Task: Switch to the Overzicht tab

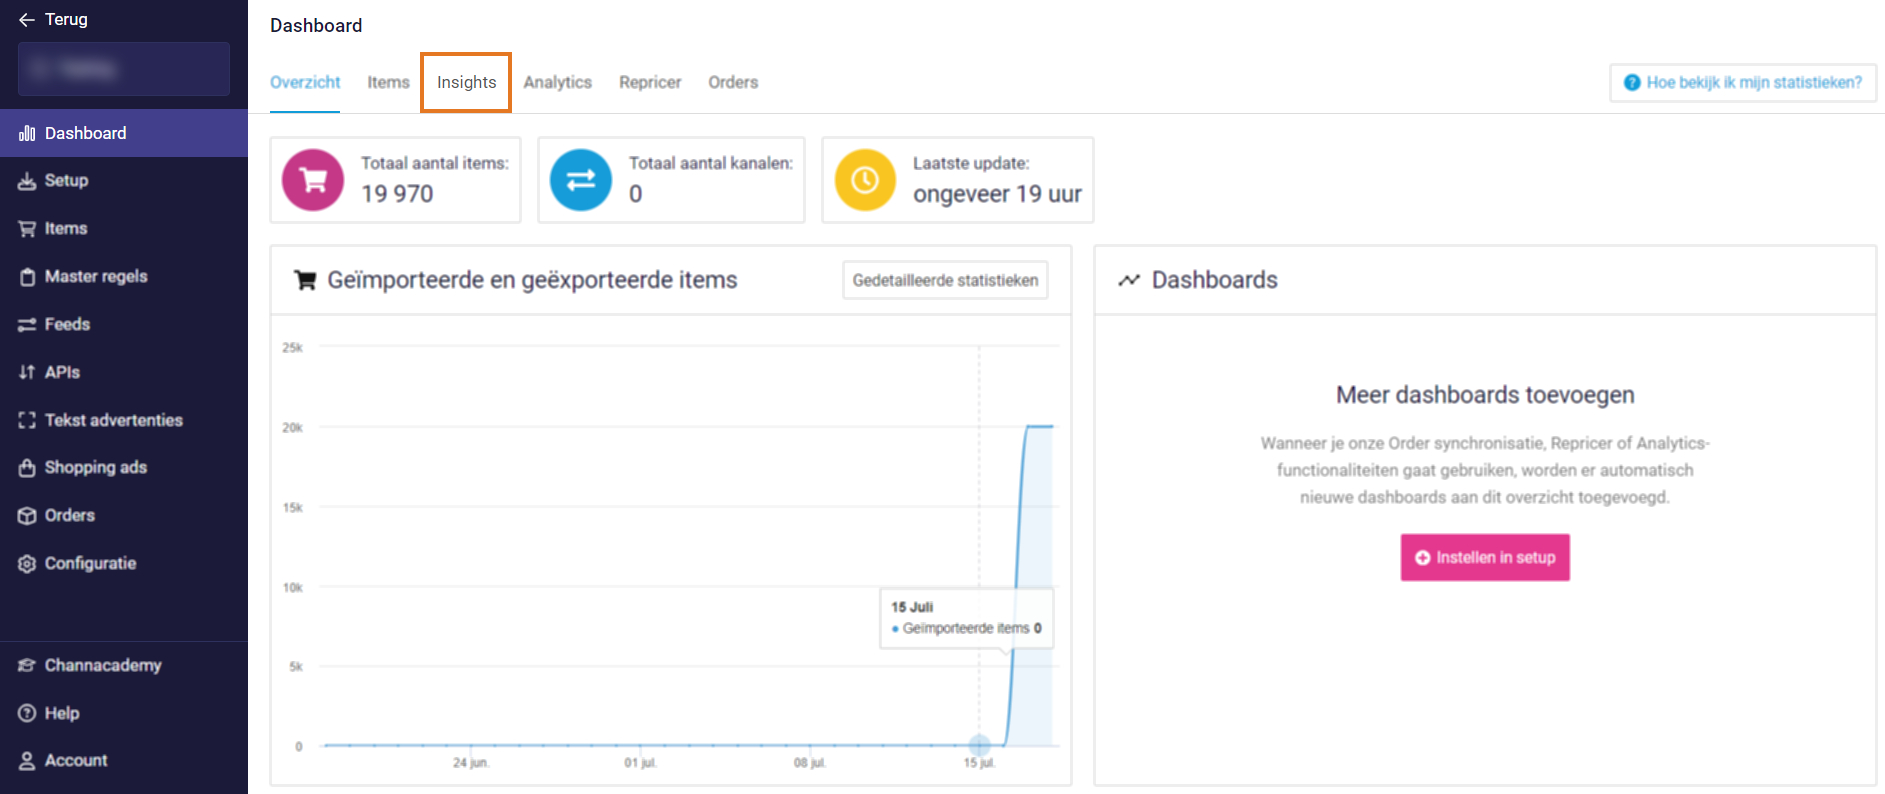Action: [305, 83]
